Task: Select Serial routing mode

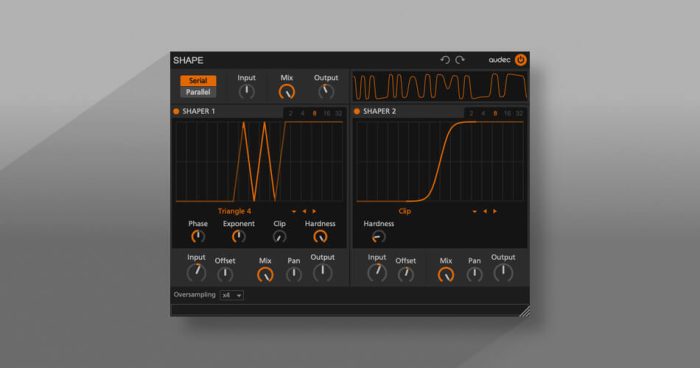Action: (198, 80)
